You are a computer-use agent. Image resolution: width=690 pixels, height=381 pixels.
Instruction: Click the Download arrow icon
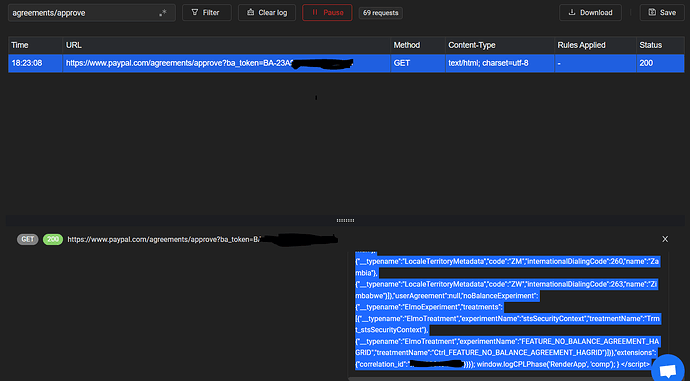(x=572, y=12)
